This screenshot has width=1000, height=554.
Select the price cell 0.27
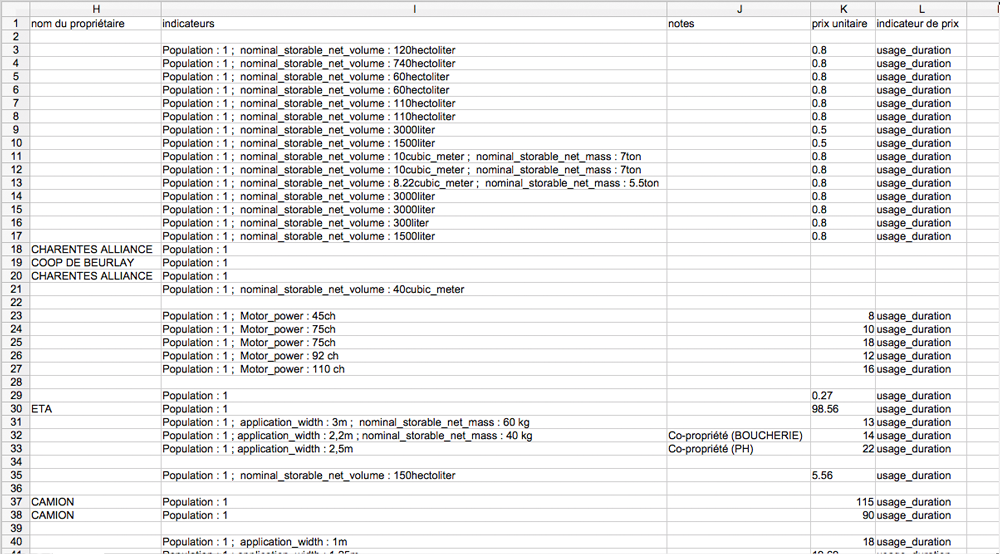[x=842, y=395]
